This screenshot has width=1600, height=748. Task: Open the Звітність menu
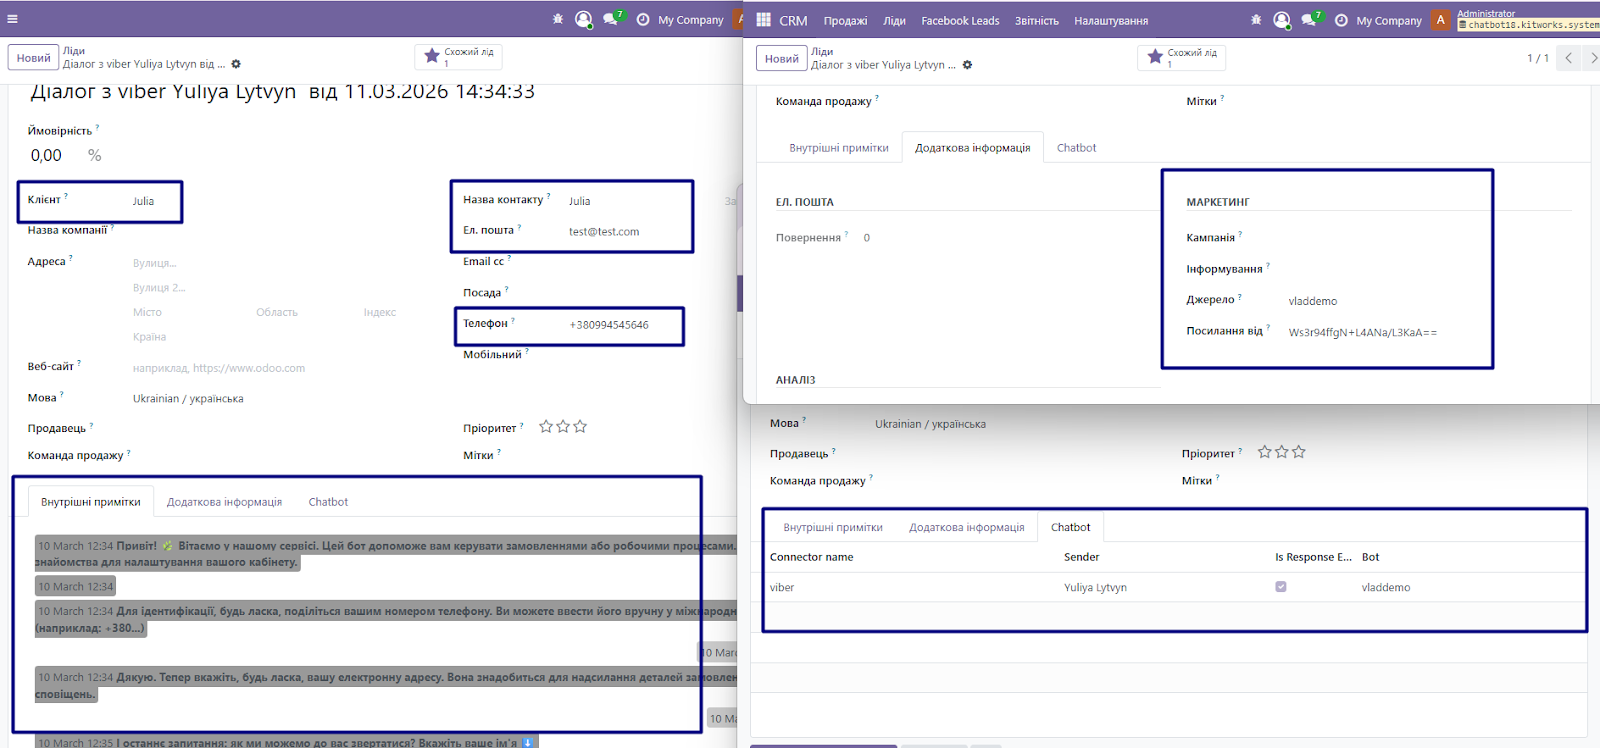tap(1036, 21)
